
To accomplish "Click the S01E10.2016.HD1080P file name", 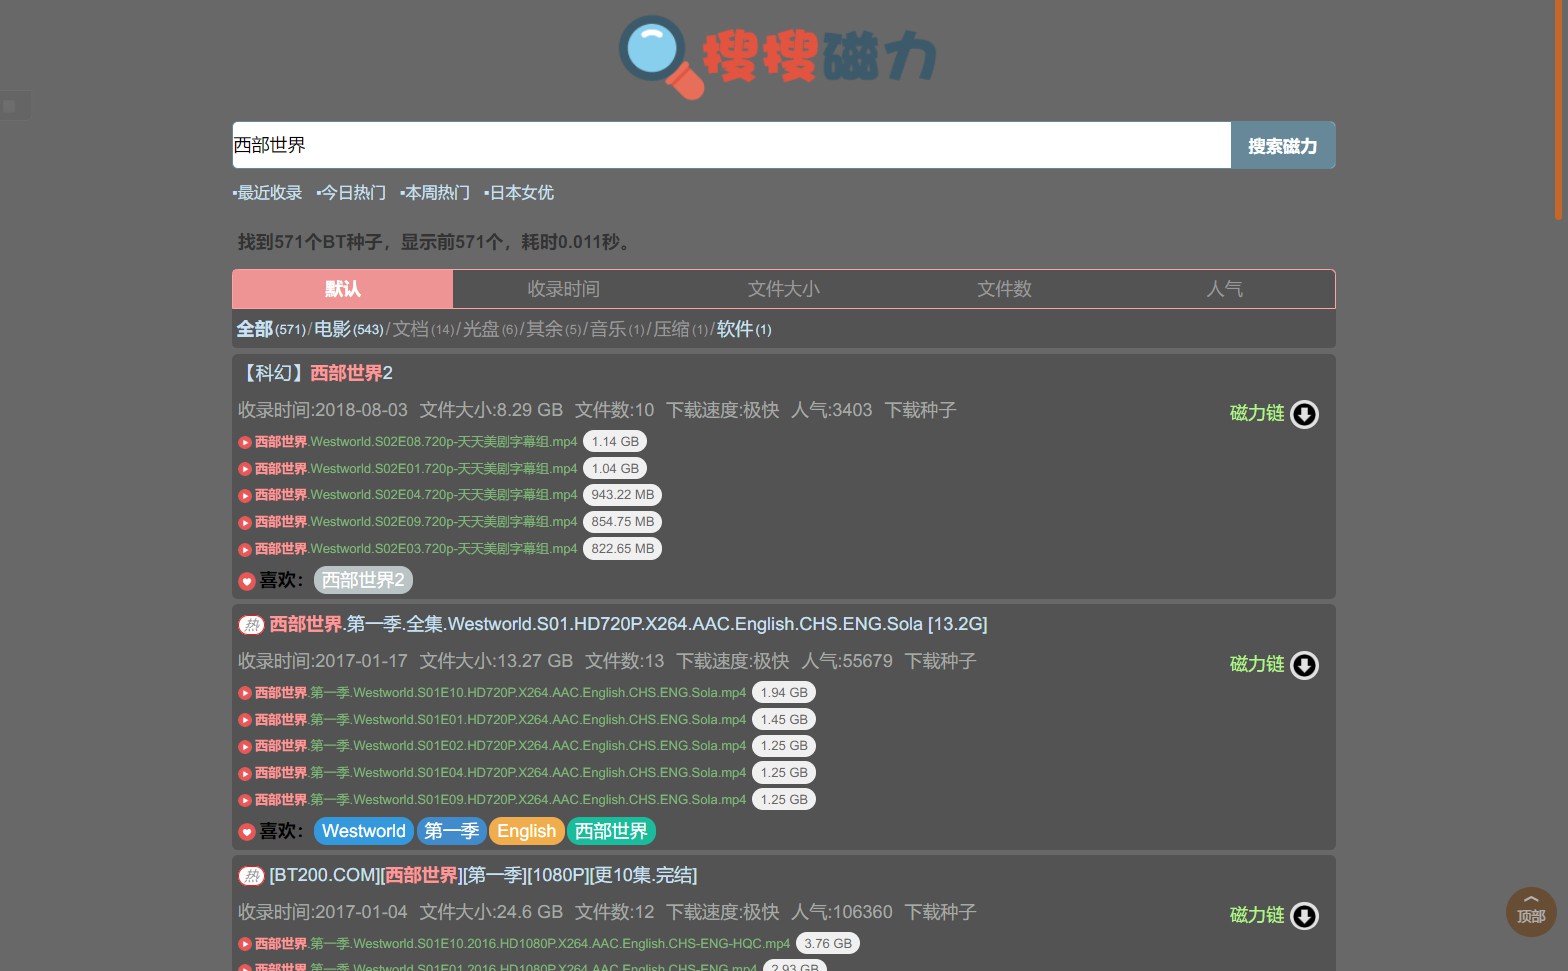I will pos(522,944).
